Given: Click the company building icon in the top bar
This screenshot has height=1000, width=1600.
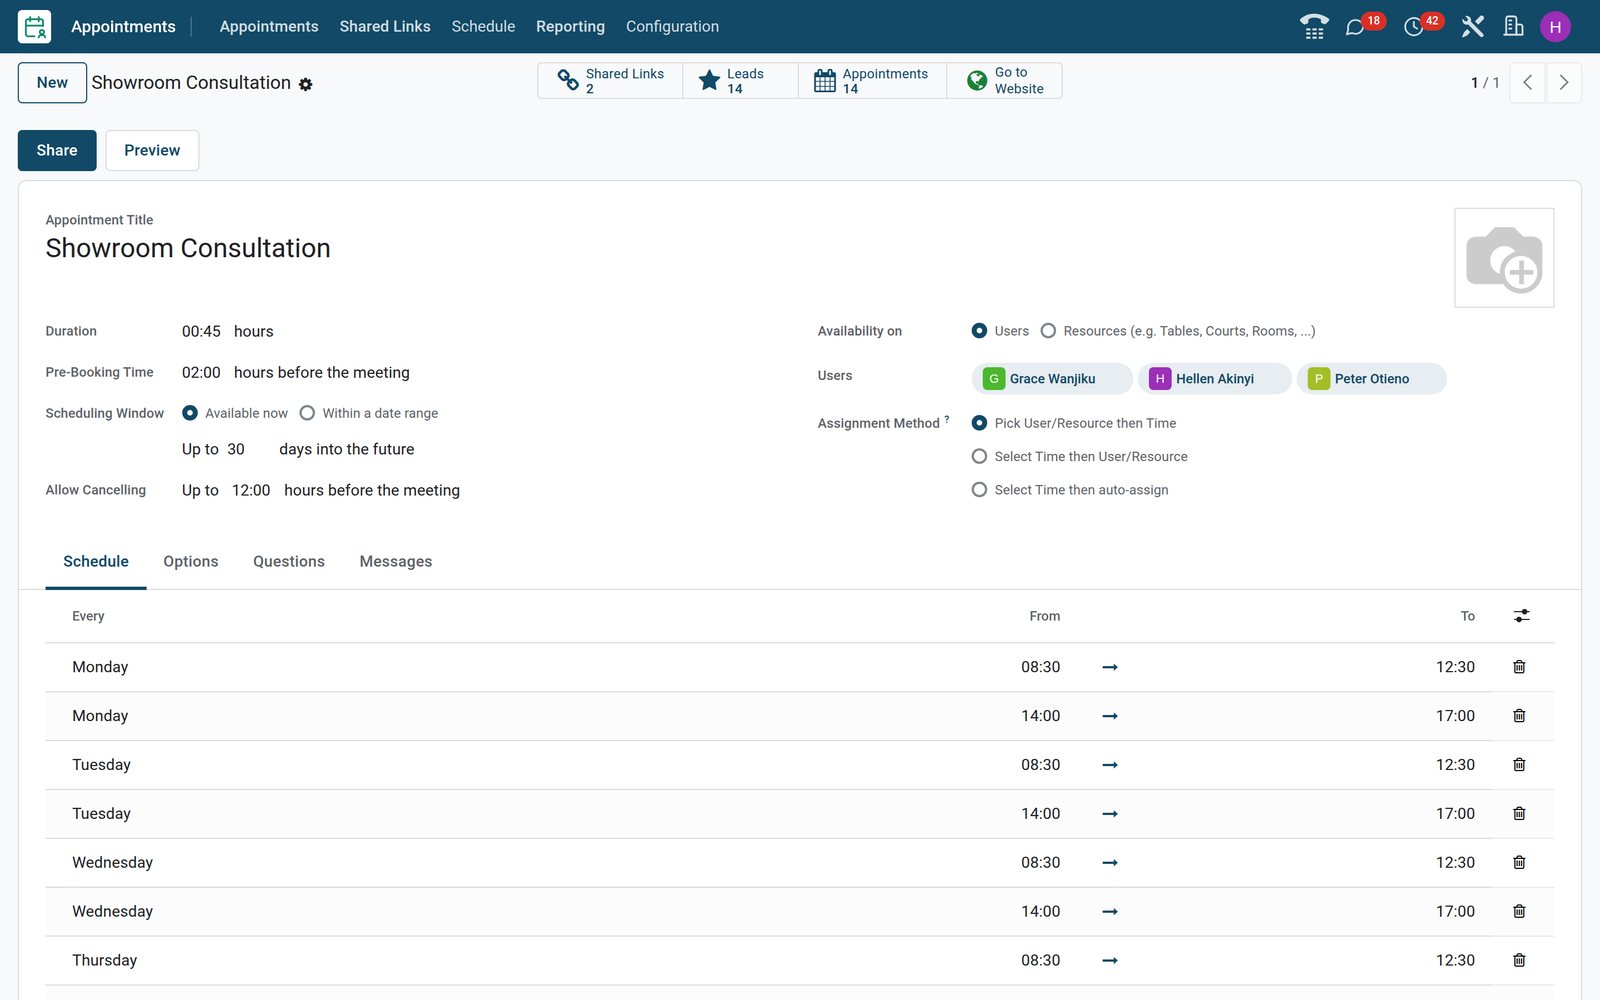Looking at the screenshot, I should point(1514,27).
